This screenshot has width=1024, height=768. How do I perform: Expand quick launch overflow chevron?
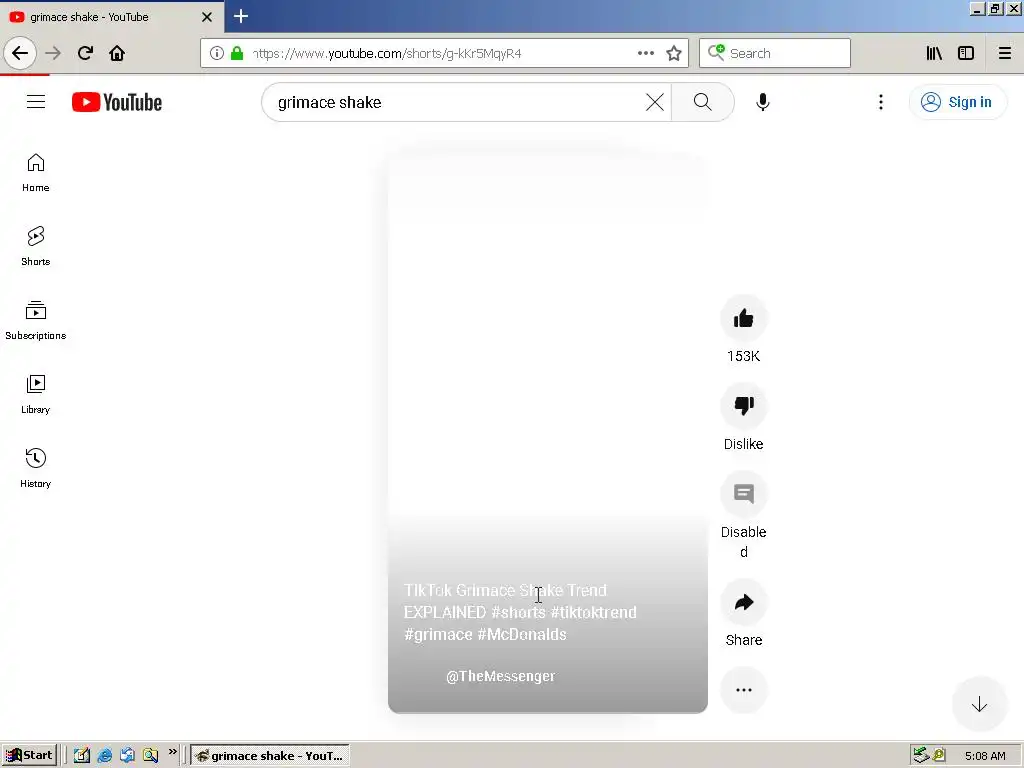[172, 752]
